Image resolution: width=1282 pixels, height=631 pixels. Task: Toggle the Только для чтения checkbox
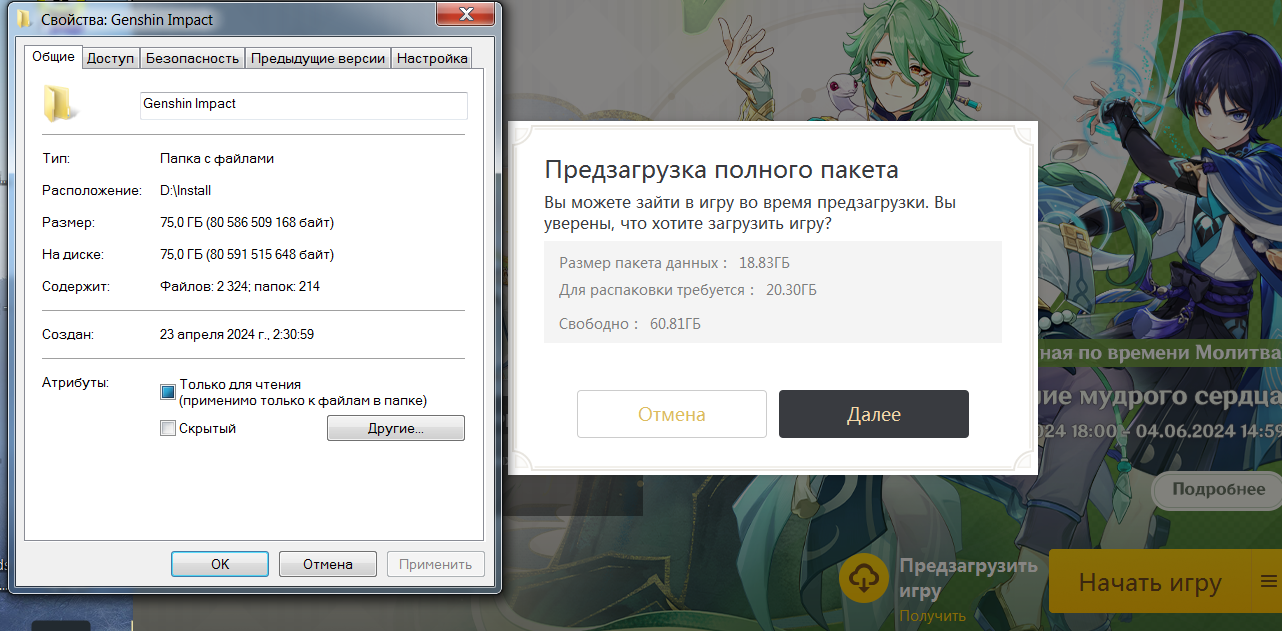click(168, 392)
